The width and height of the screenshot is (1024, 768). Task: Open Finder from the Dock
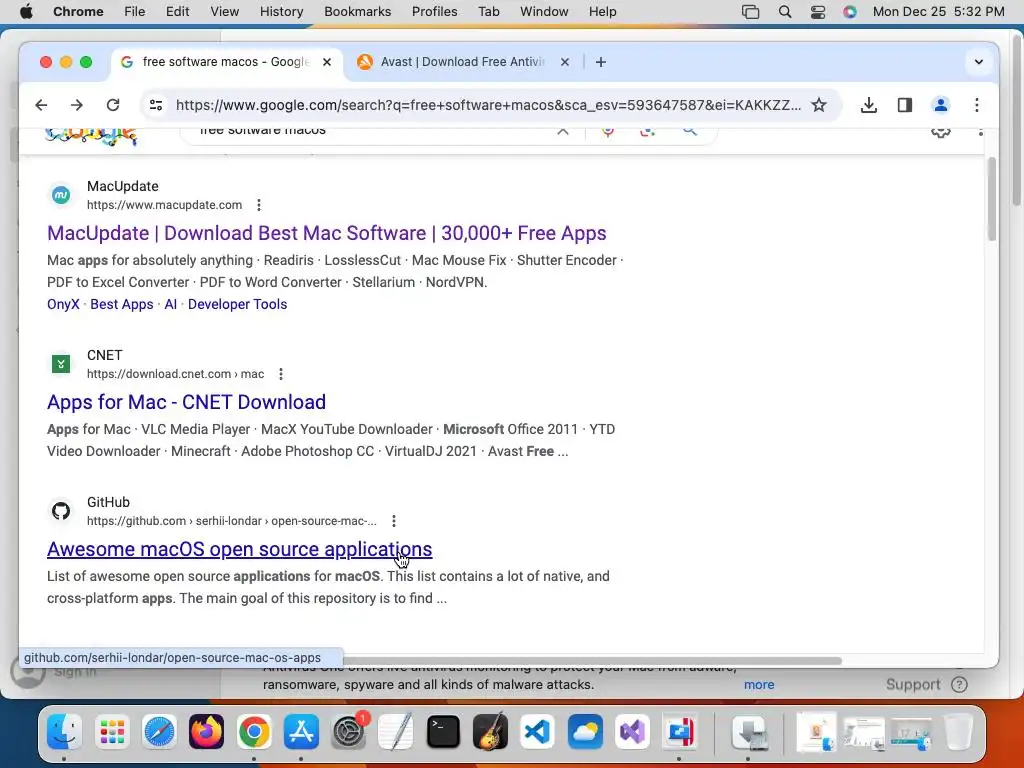[64, 731]
